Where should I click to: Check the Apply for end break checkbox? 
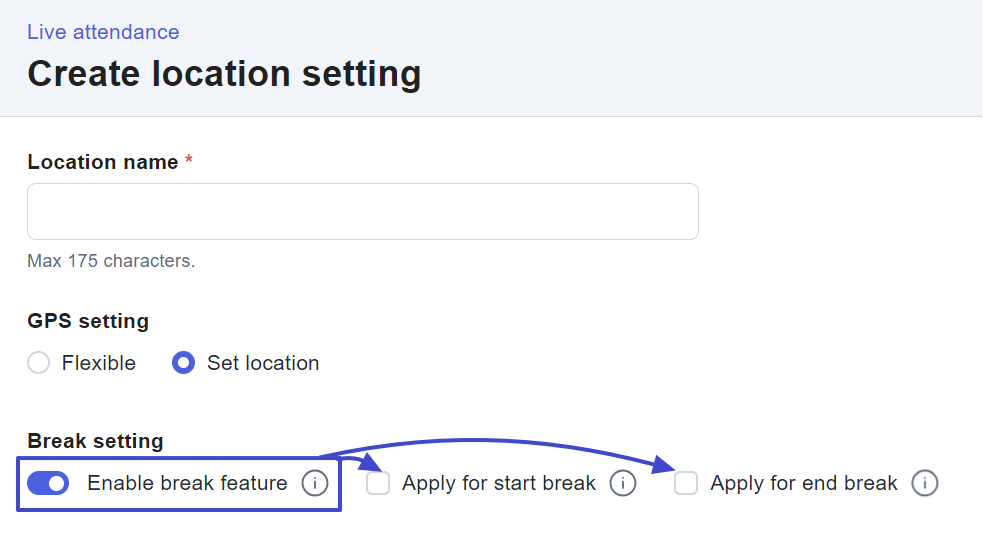tap(686, 484)
